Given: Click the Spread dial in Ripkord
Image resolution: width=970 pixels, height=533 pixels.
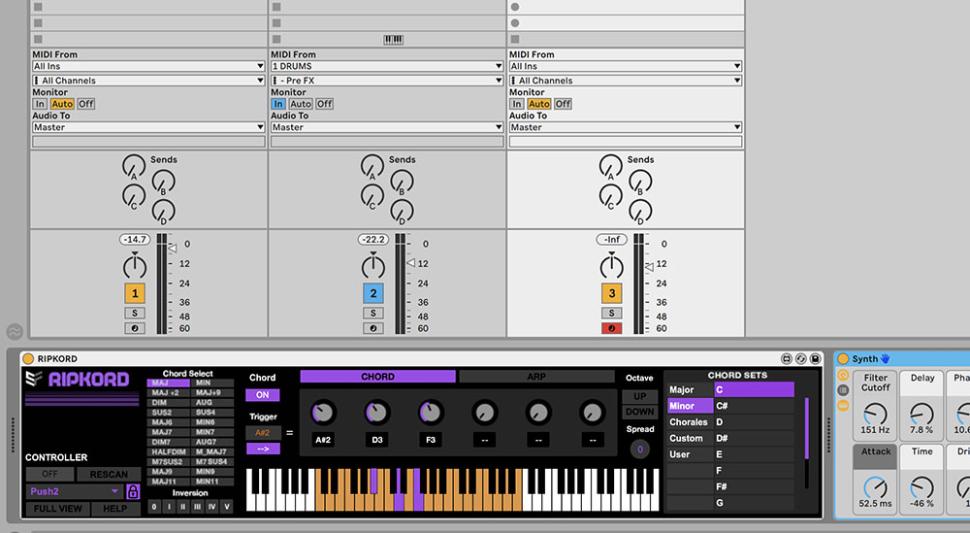Looking at the screenshot, I should 640,450.
